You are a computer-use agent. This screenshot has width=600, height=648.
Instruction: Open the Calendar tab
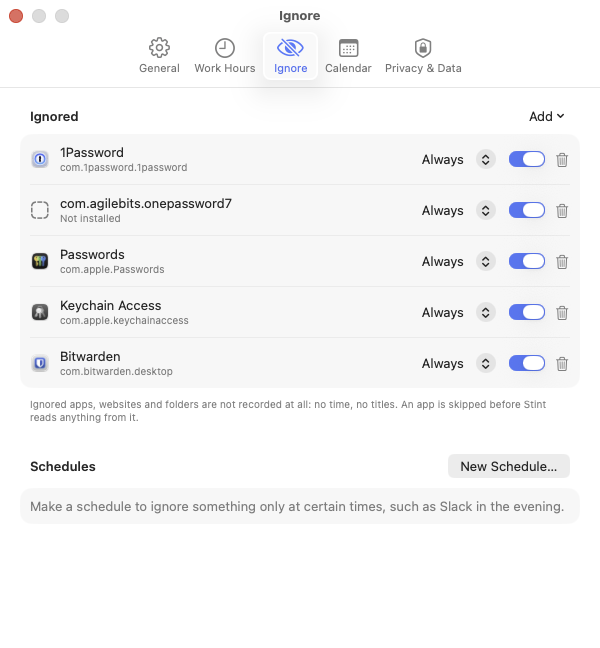[348, 56]
